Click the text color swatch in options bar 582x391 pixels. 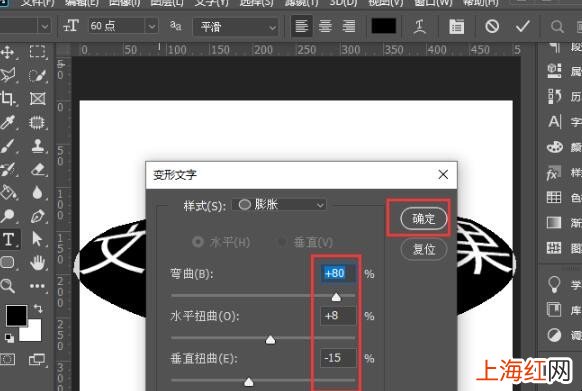[384, 26]
